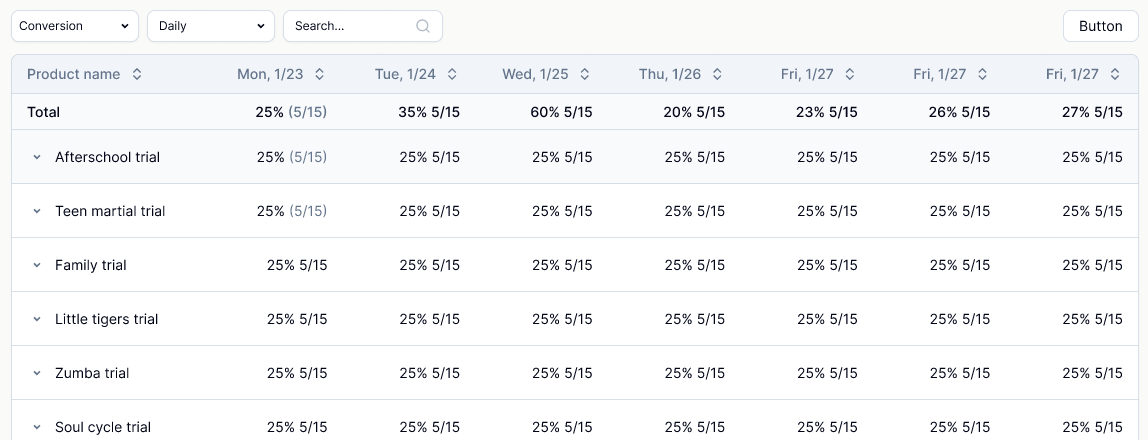Expand the Afterschool trial row
The image size is (1148, 440).
point(37,157)
